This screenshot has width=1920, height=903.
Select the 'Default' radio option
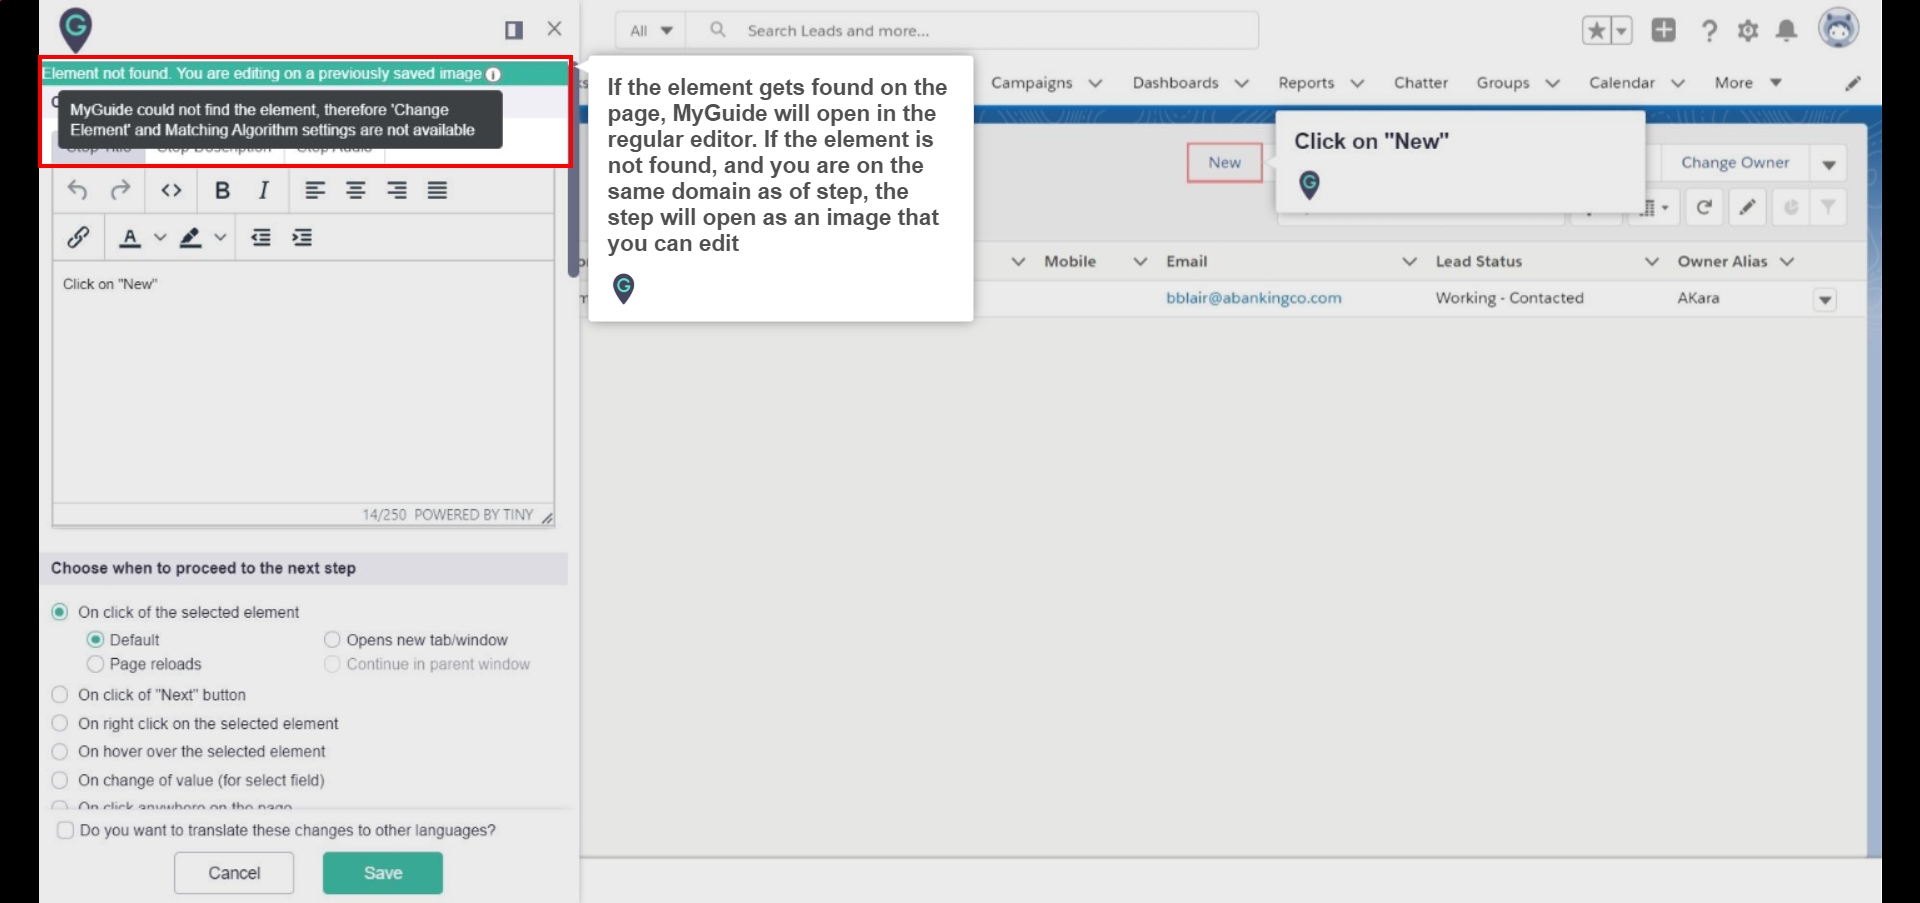click(x=96, y=640)
